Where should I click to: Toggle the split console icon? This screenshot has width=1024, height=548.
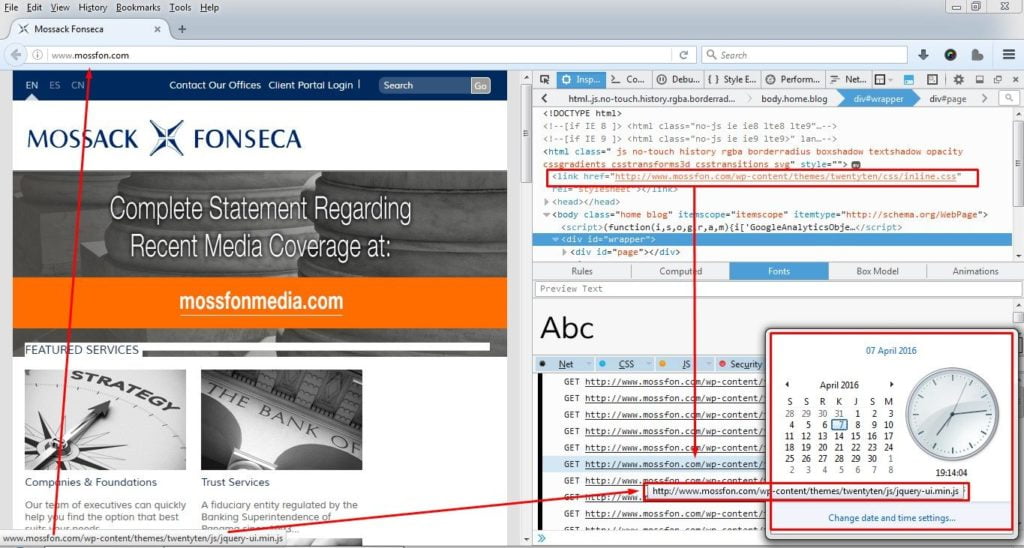(908, 80)
